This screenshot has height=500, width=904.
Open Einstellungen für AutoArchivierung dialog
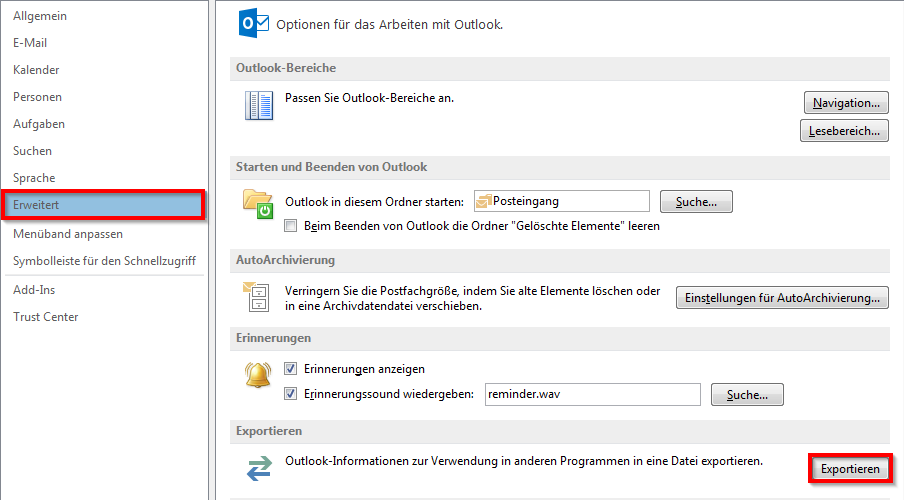(x=782, y=298)
